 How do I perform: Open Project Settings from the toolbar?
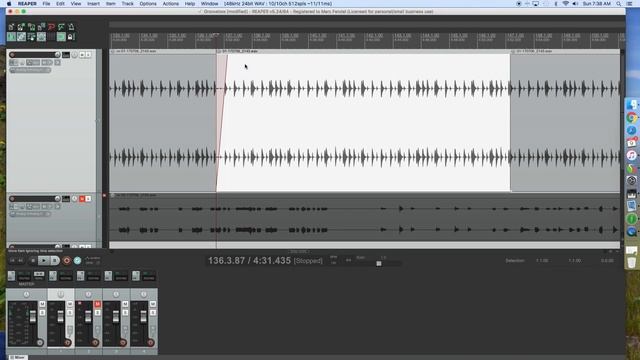point(41,27)
